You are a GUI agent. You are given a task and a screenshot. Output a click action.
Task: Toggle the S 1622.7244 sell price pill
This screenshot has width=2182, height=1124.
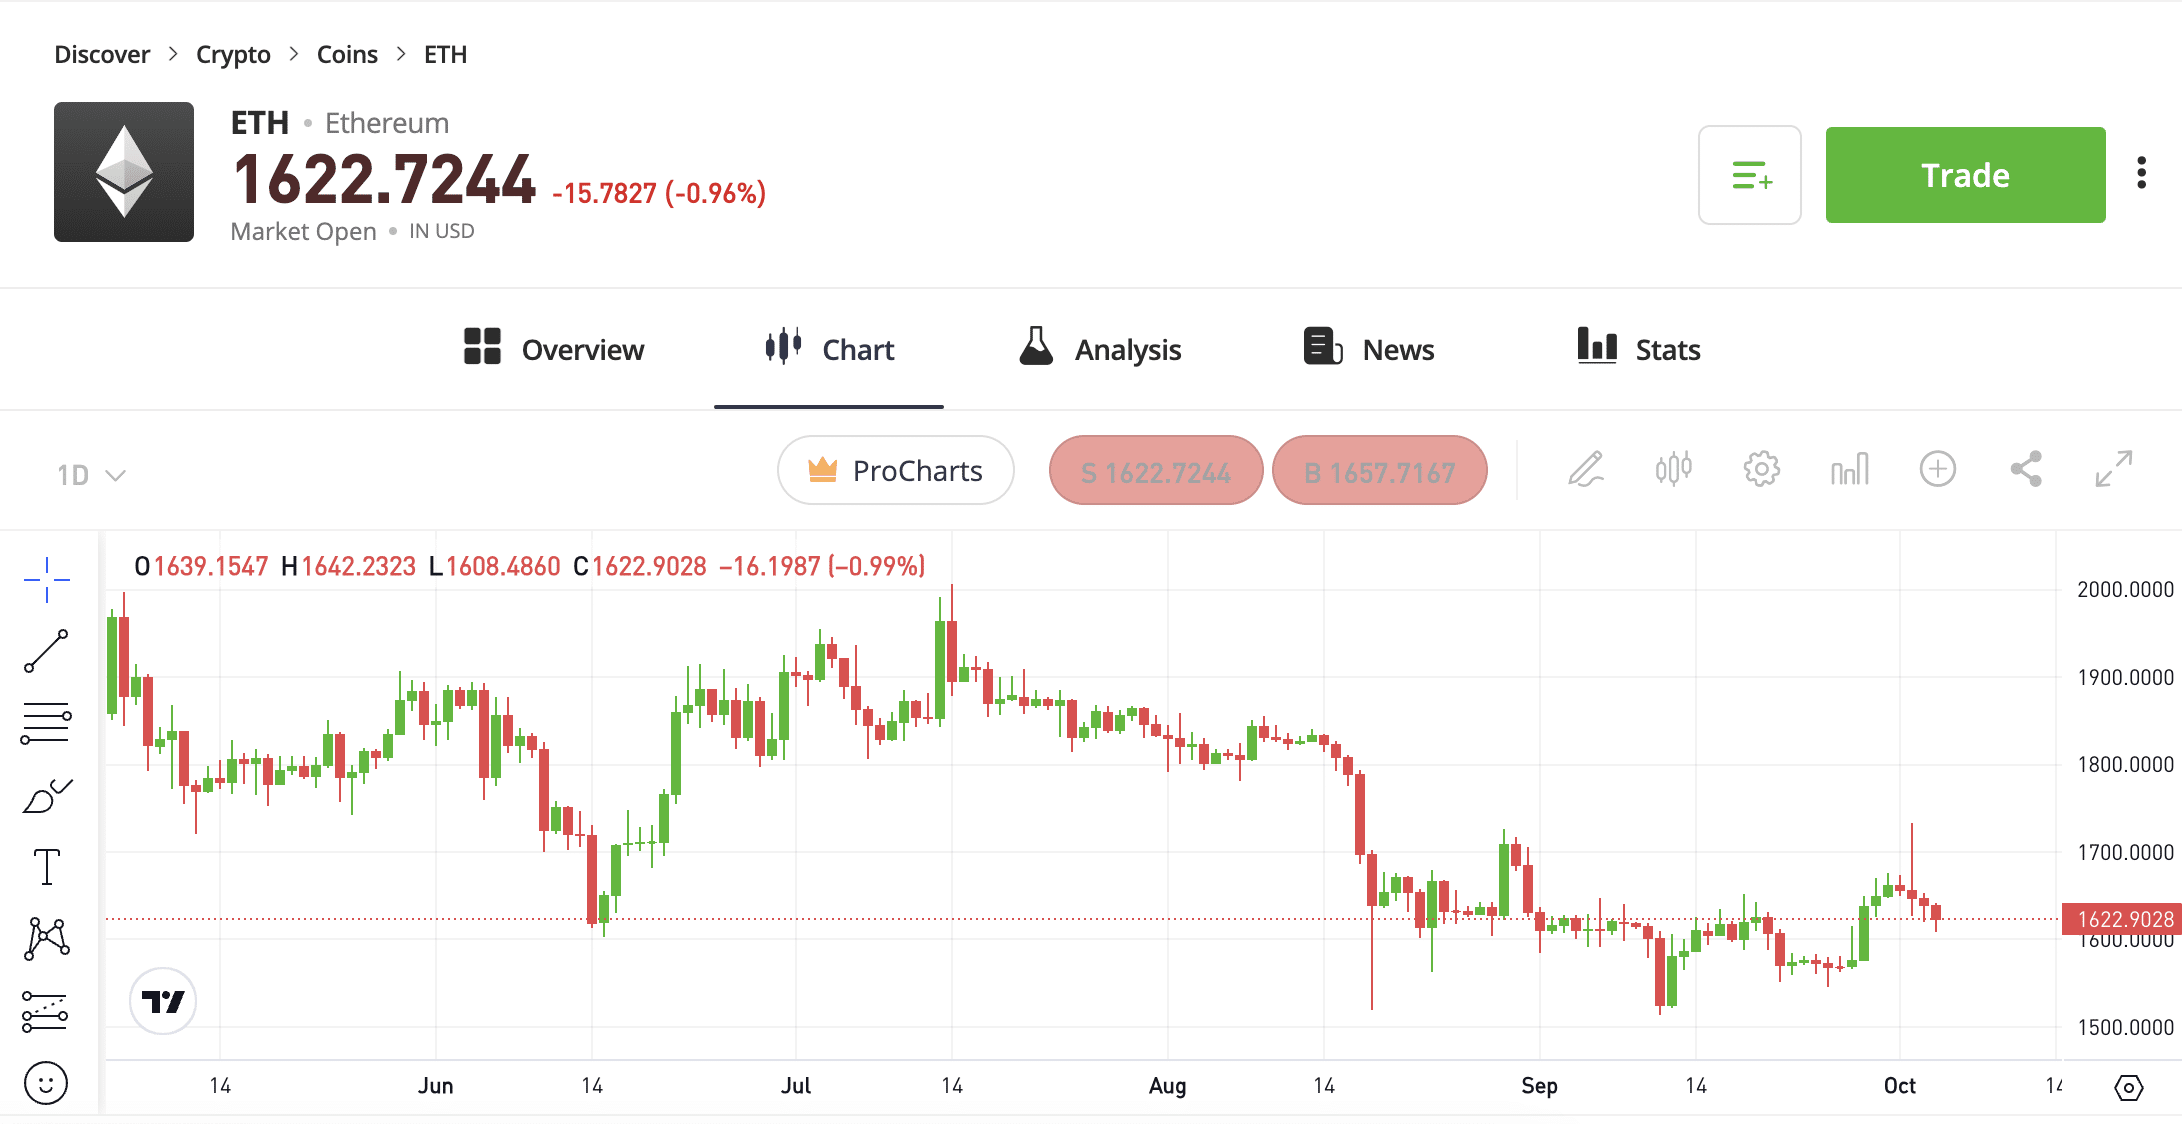(x=1153, y=472)
